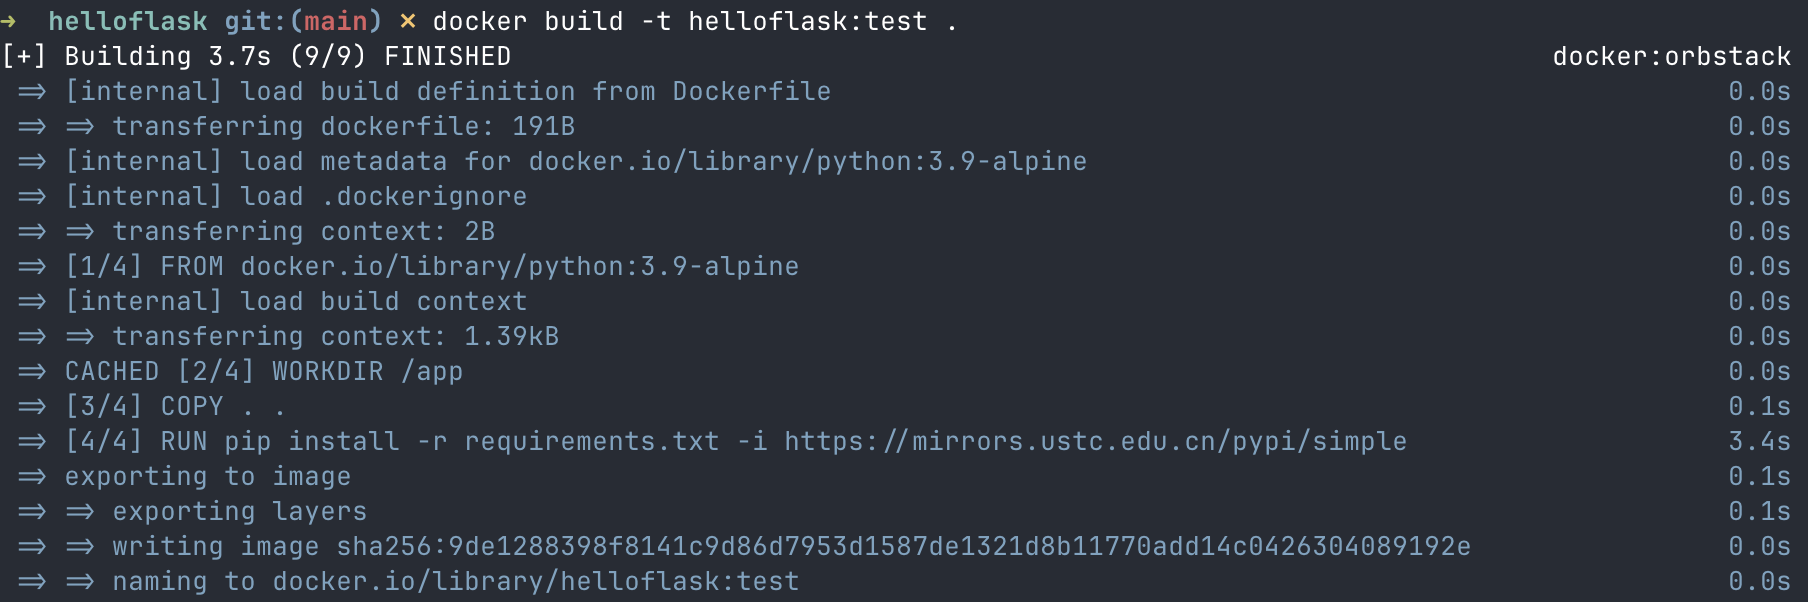Viewport: 1808px width, 602px height.
Task: Click the transferring context: 1.39kB line
Action: pos(335,336)
